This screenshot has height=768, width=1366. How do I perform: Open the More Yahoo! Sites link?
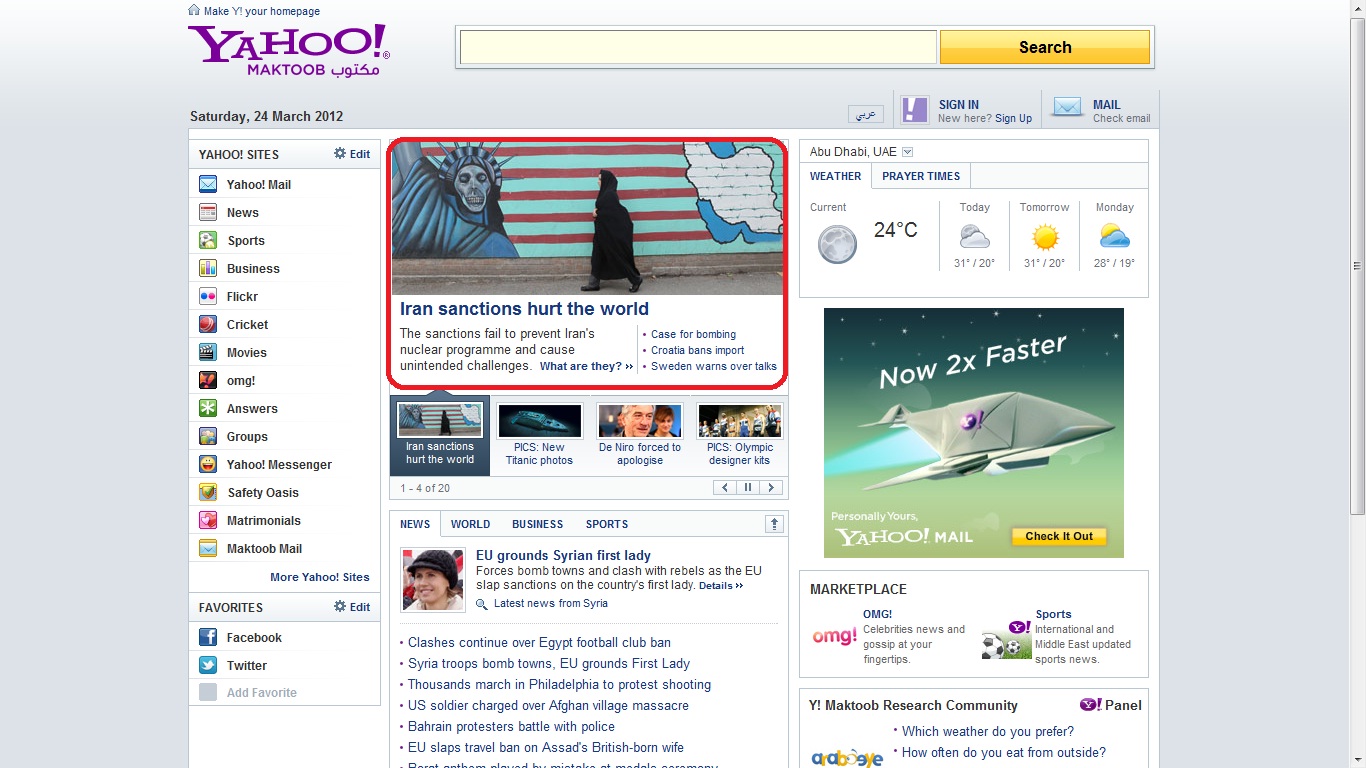point(319,577)
